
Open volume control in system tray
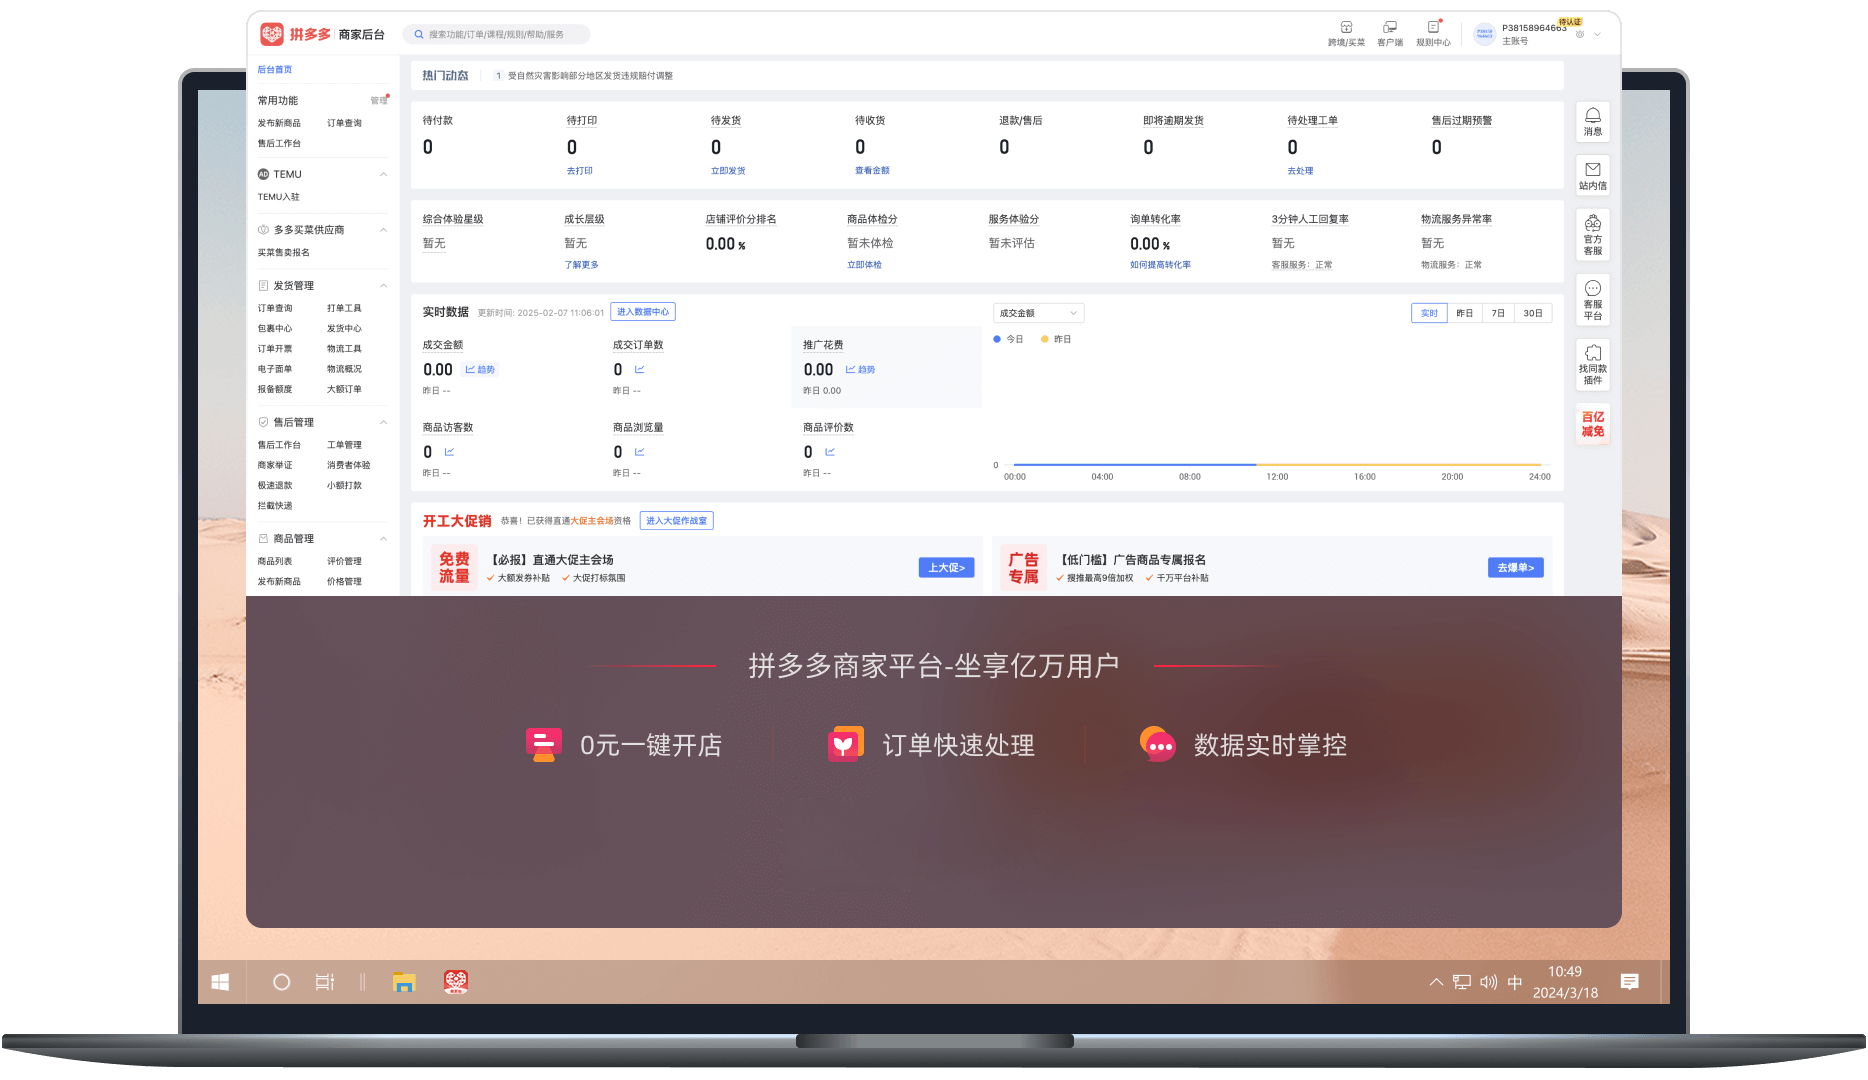pos(1489,982)
